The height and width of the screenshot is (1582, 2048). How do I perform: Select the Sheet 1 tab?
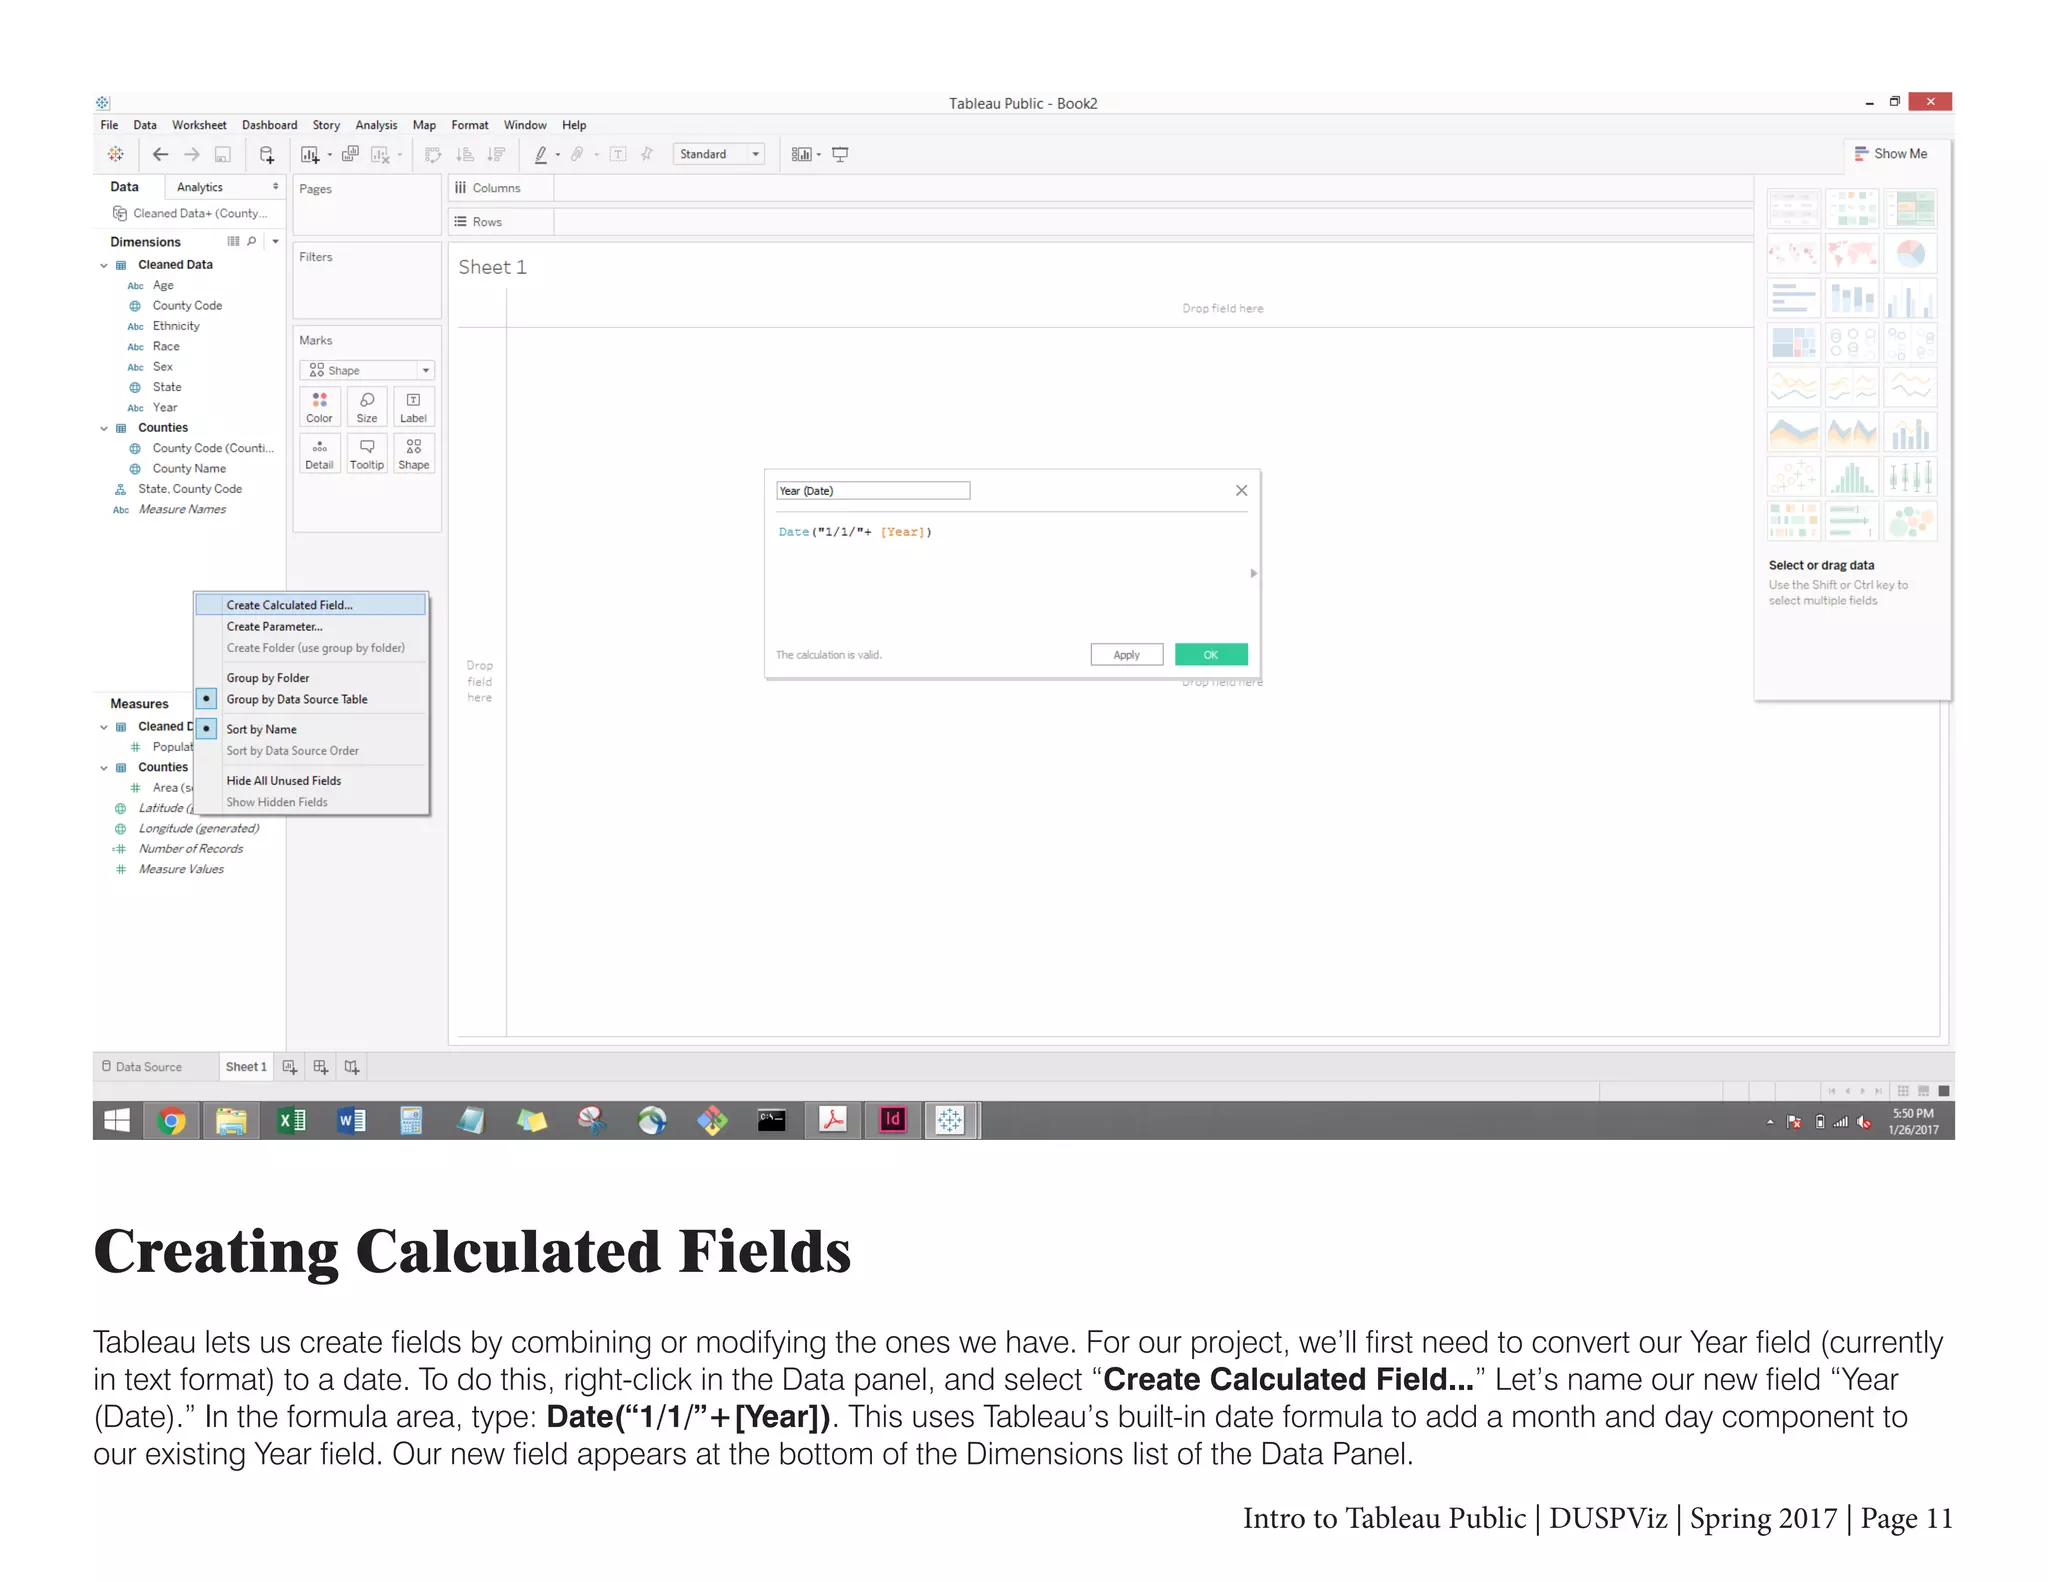click(x=246, y=1067)
